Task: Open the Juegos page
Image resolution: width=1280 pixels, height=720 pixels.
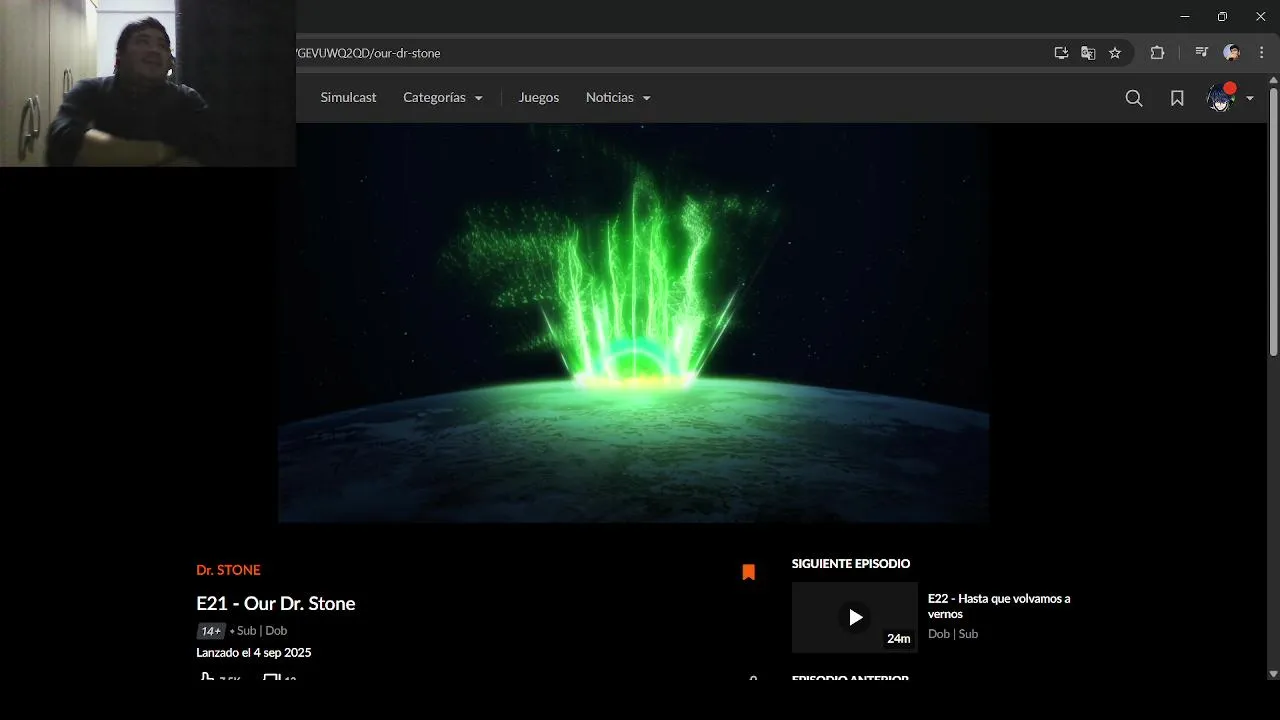Action: point(538,97)
